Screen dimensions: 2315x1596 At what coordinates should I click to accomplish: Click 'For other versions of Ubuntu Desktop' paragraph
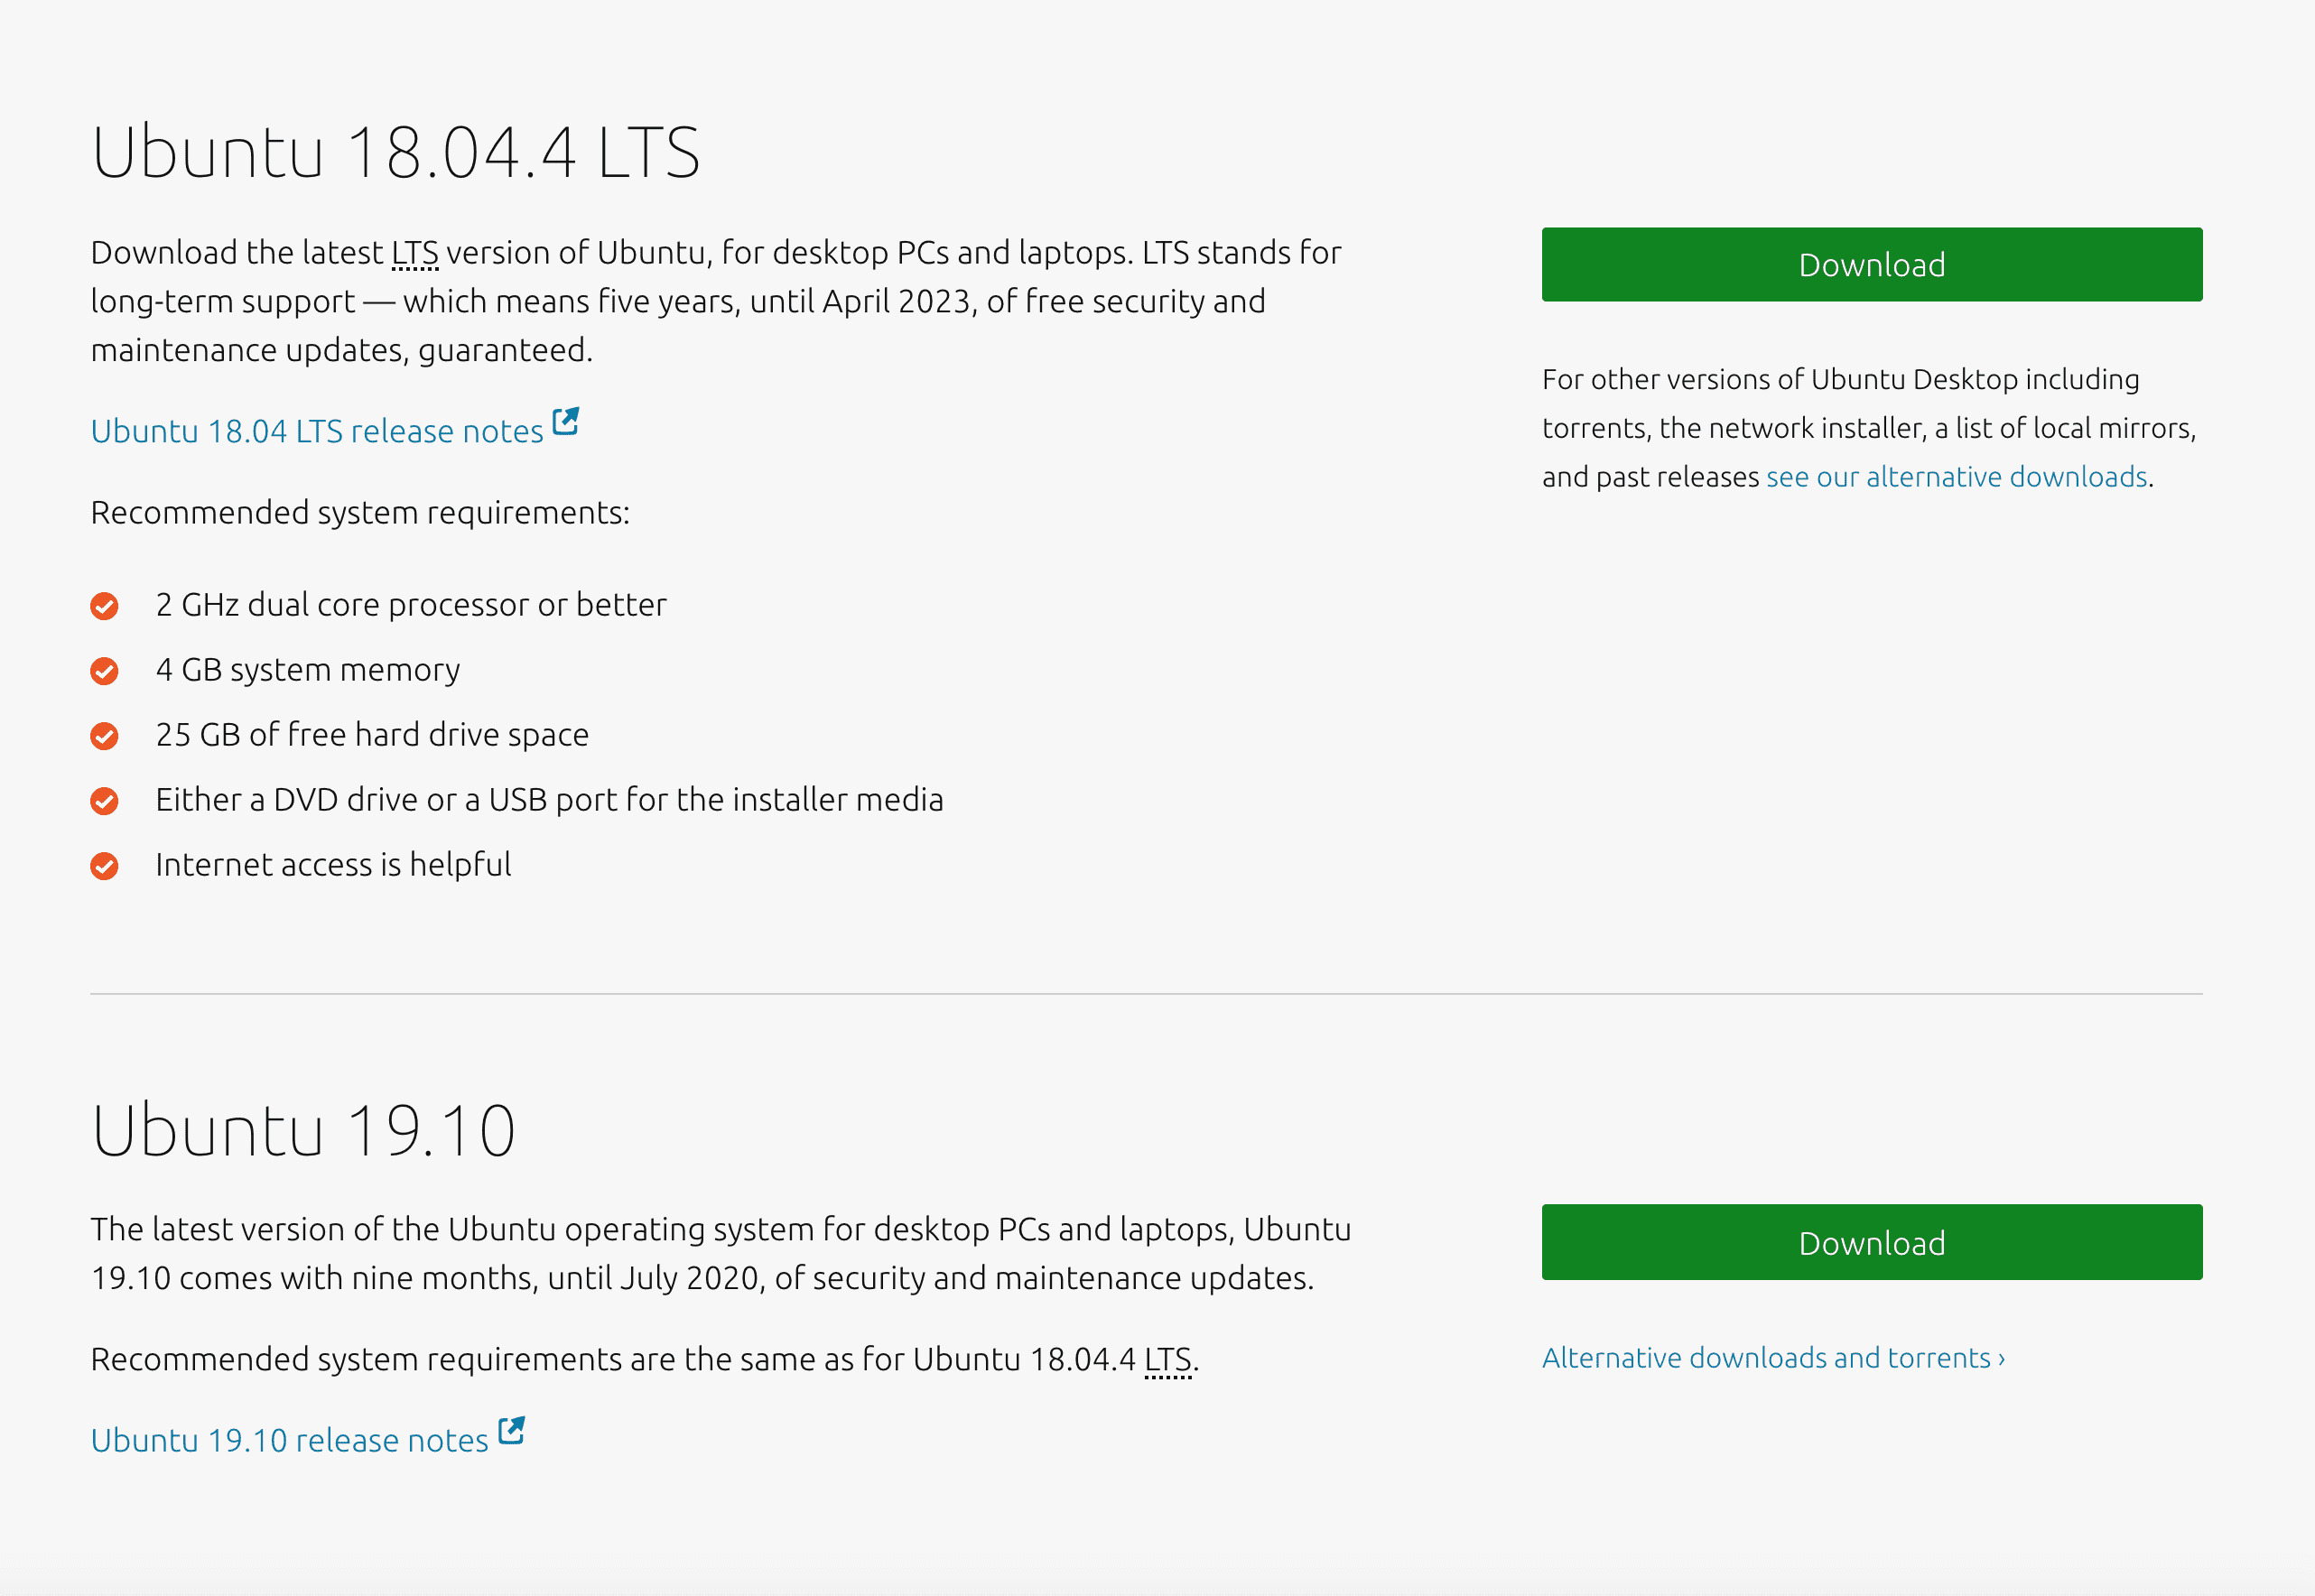point(1869,428)
